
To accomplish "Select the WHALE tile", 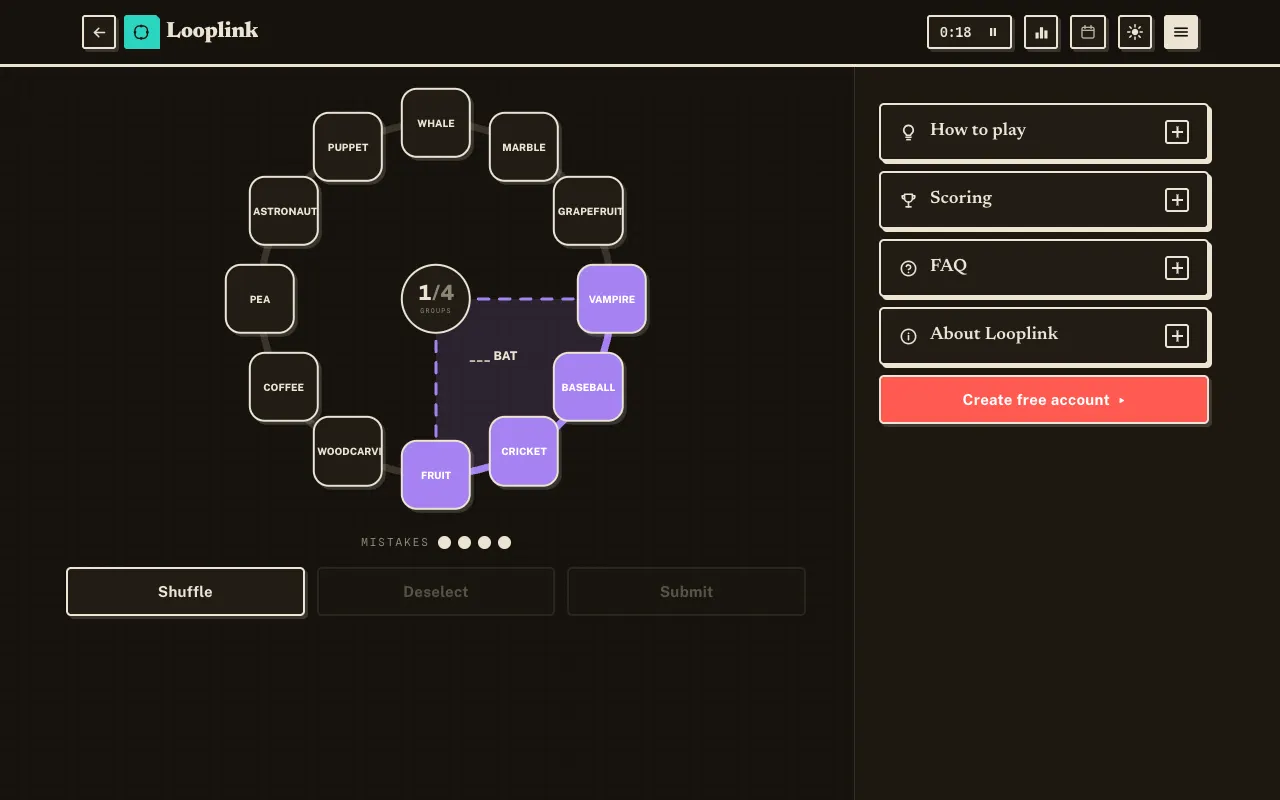I will click(436, 123).
